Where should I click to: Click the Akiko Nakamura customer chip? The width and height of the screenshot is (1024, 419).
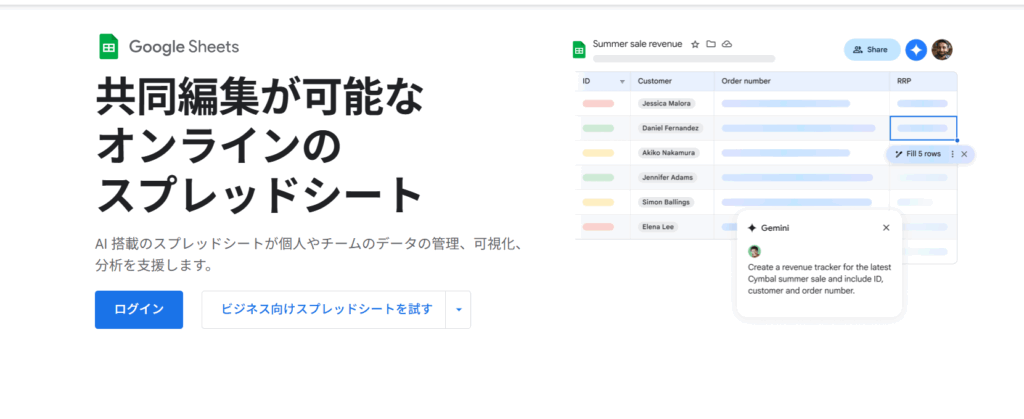[668, 153]
